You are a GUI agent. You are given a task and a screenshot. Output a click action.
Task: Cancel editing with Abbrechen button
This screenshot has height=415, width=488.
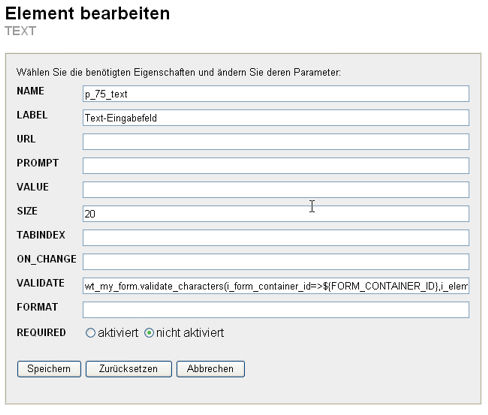click(210, 369)
